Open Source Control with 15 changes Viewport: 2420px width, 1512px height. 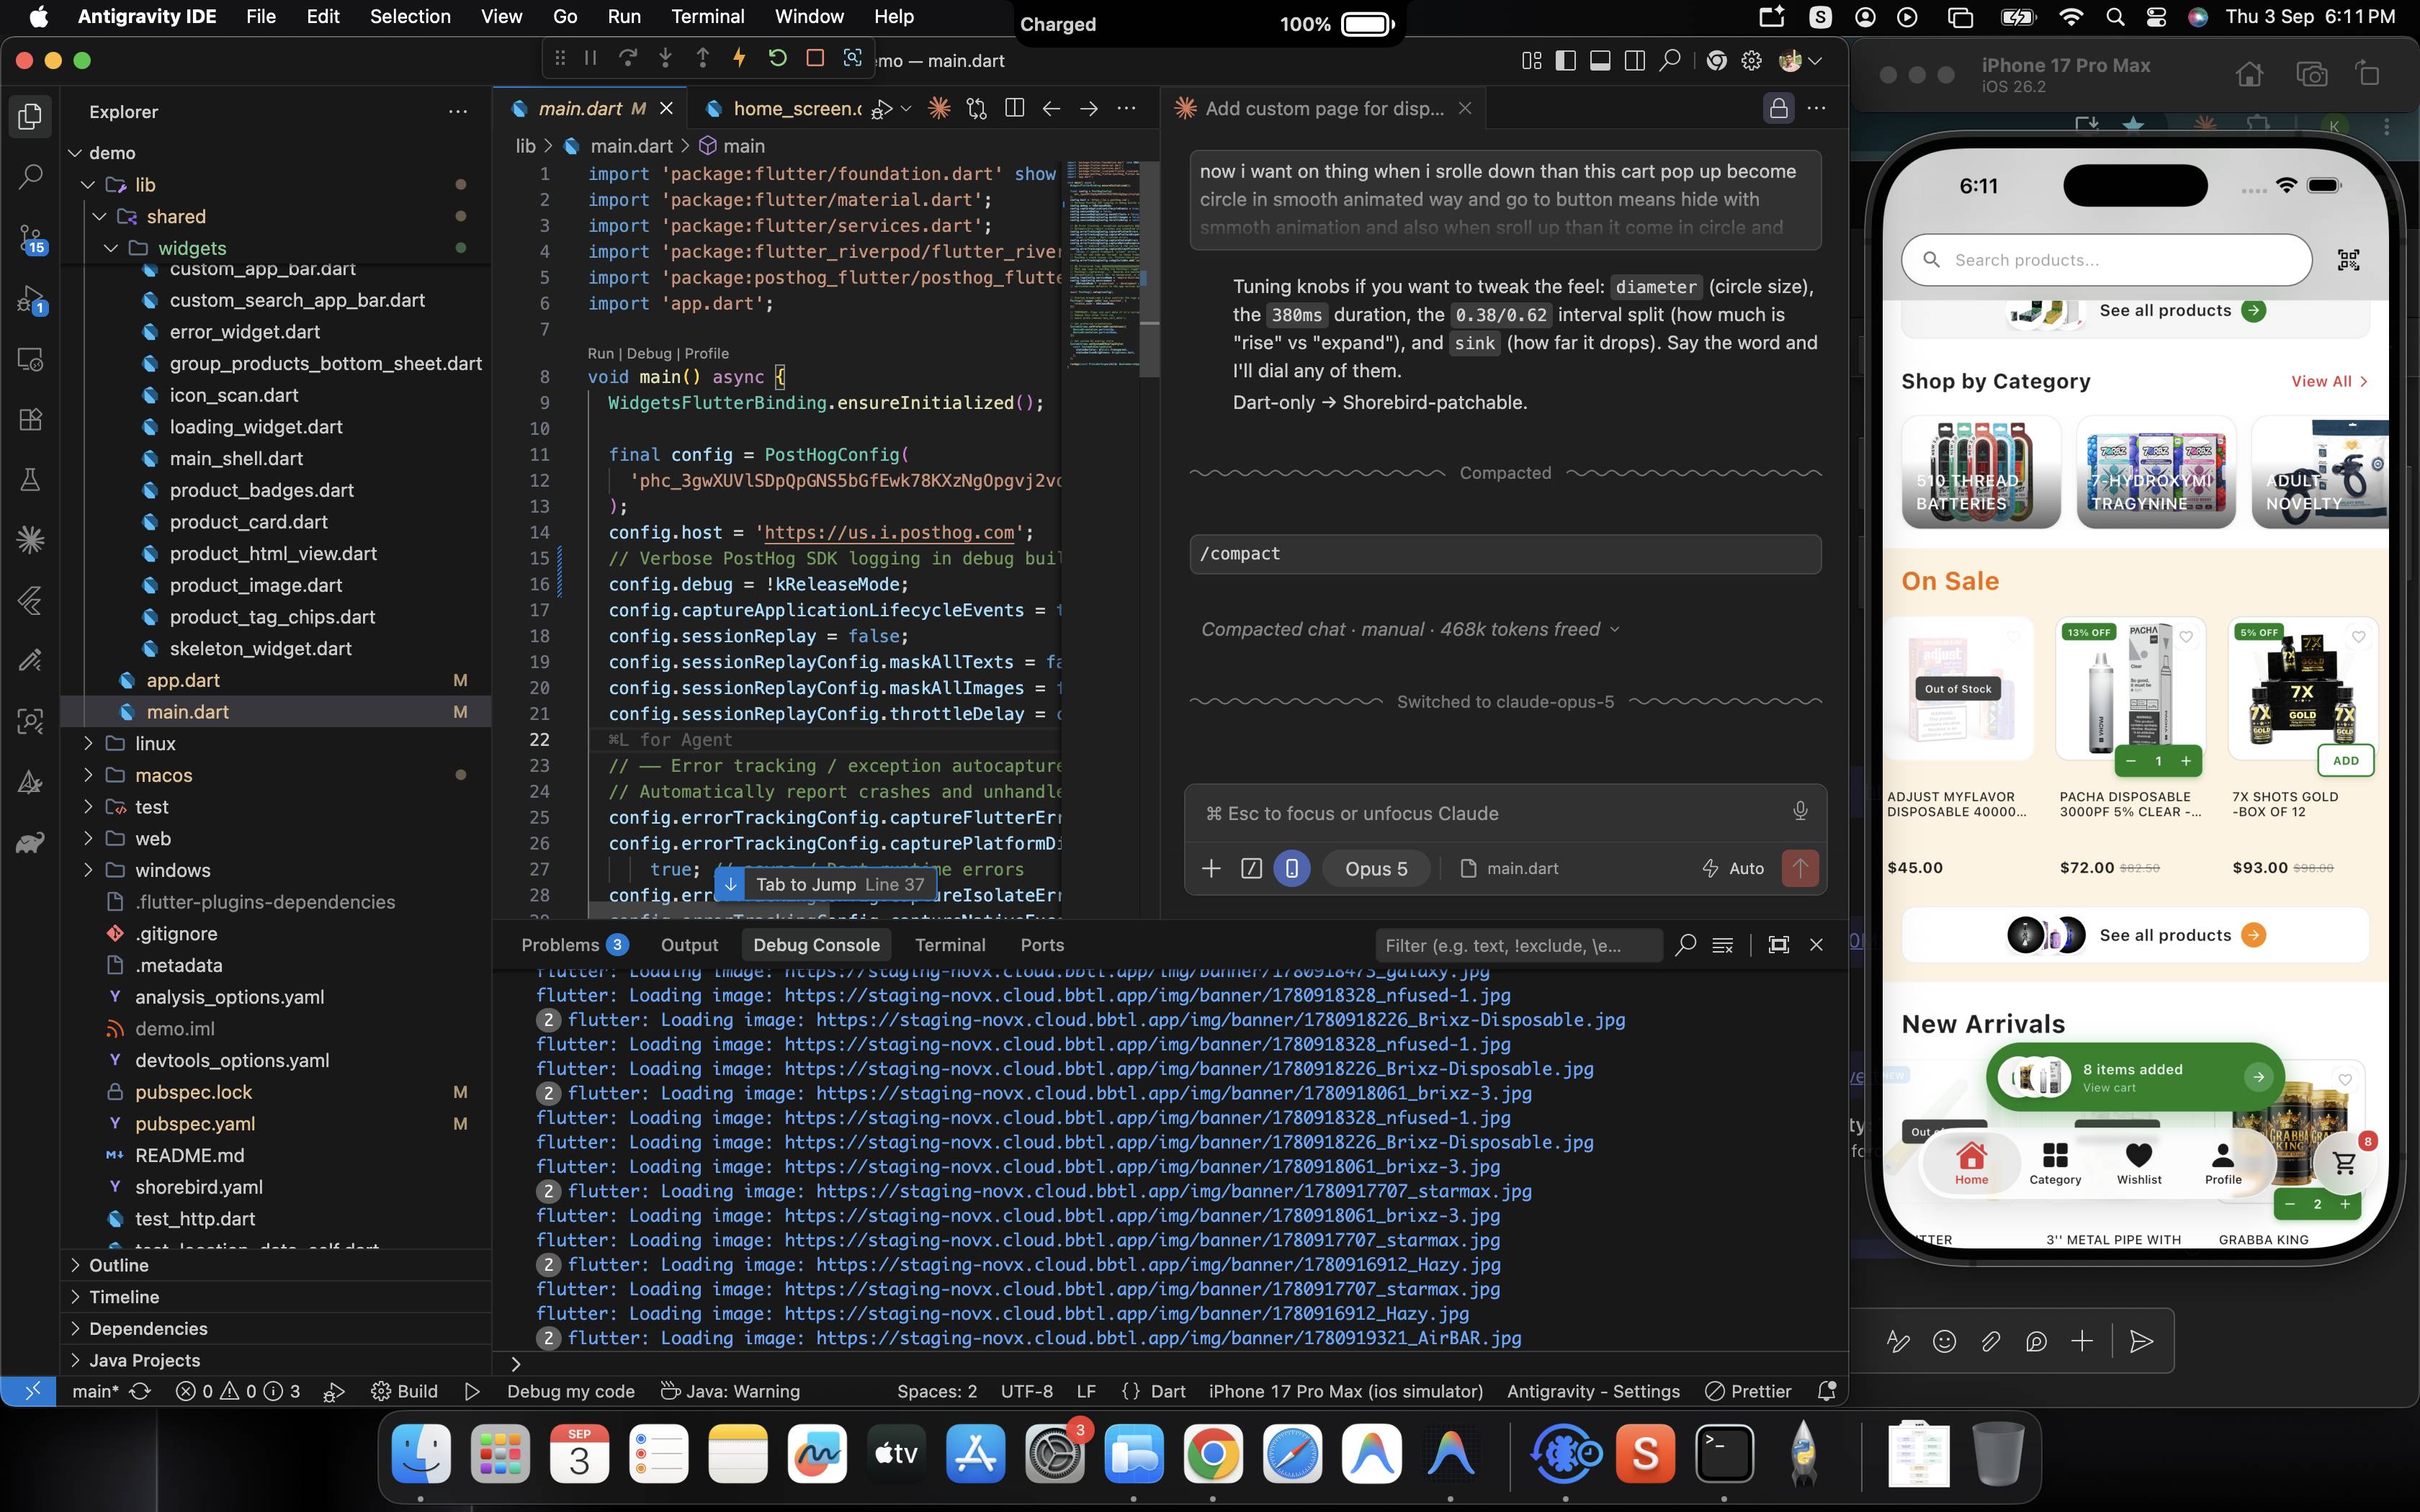(30, 238)
